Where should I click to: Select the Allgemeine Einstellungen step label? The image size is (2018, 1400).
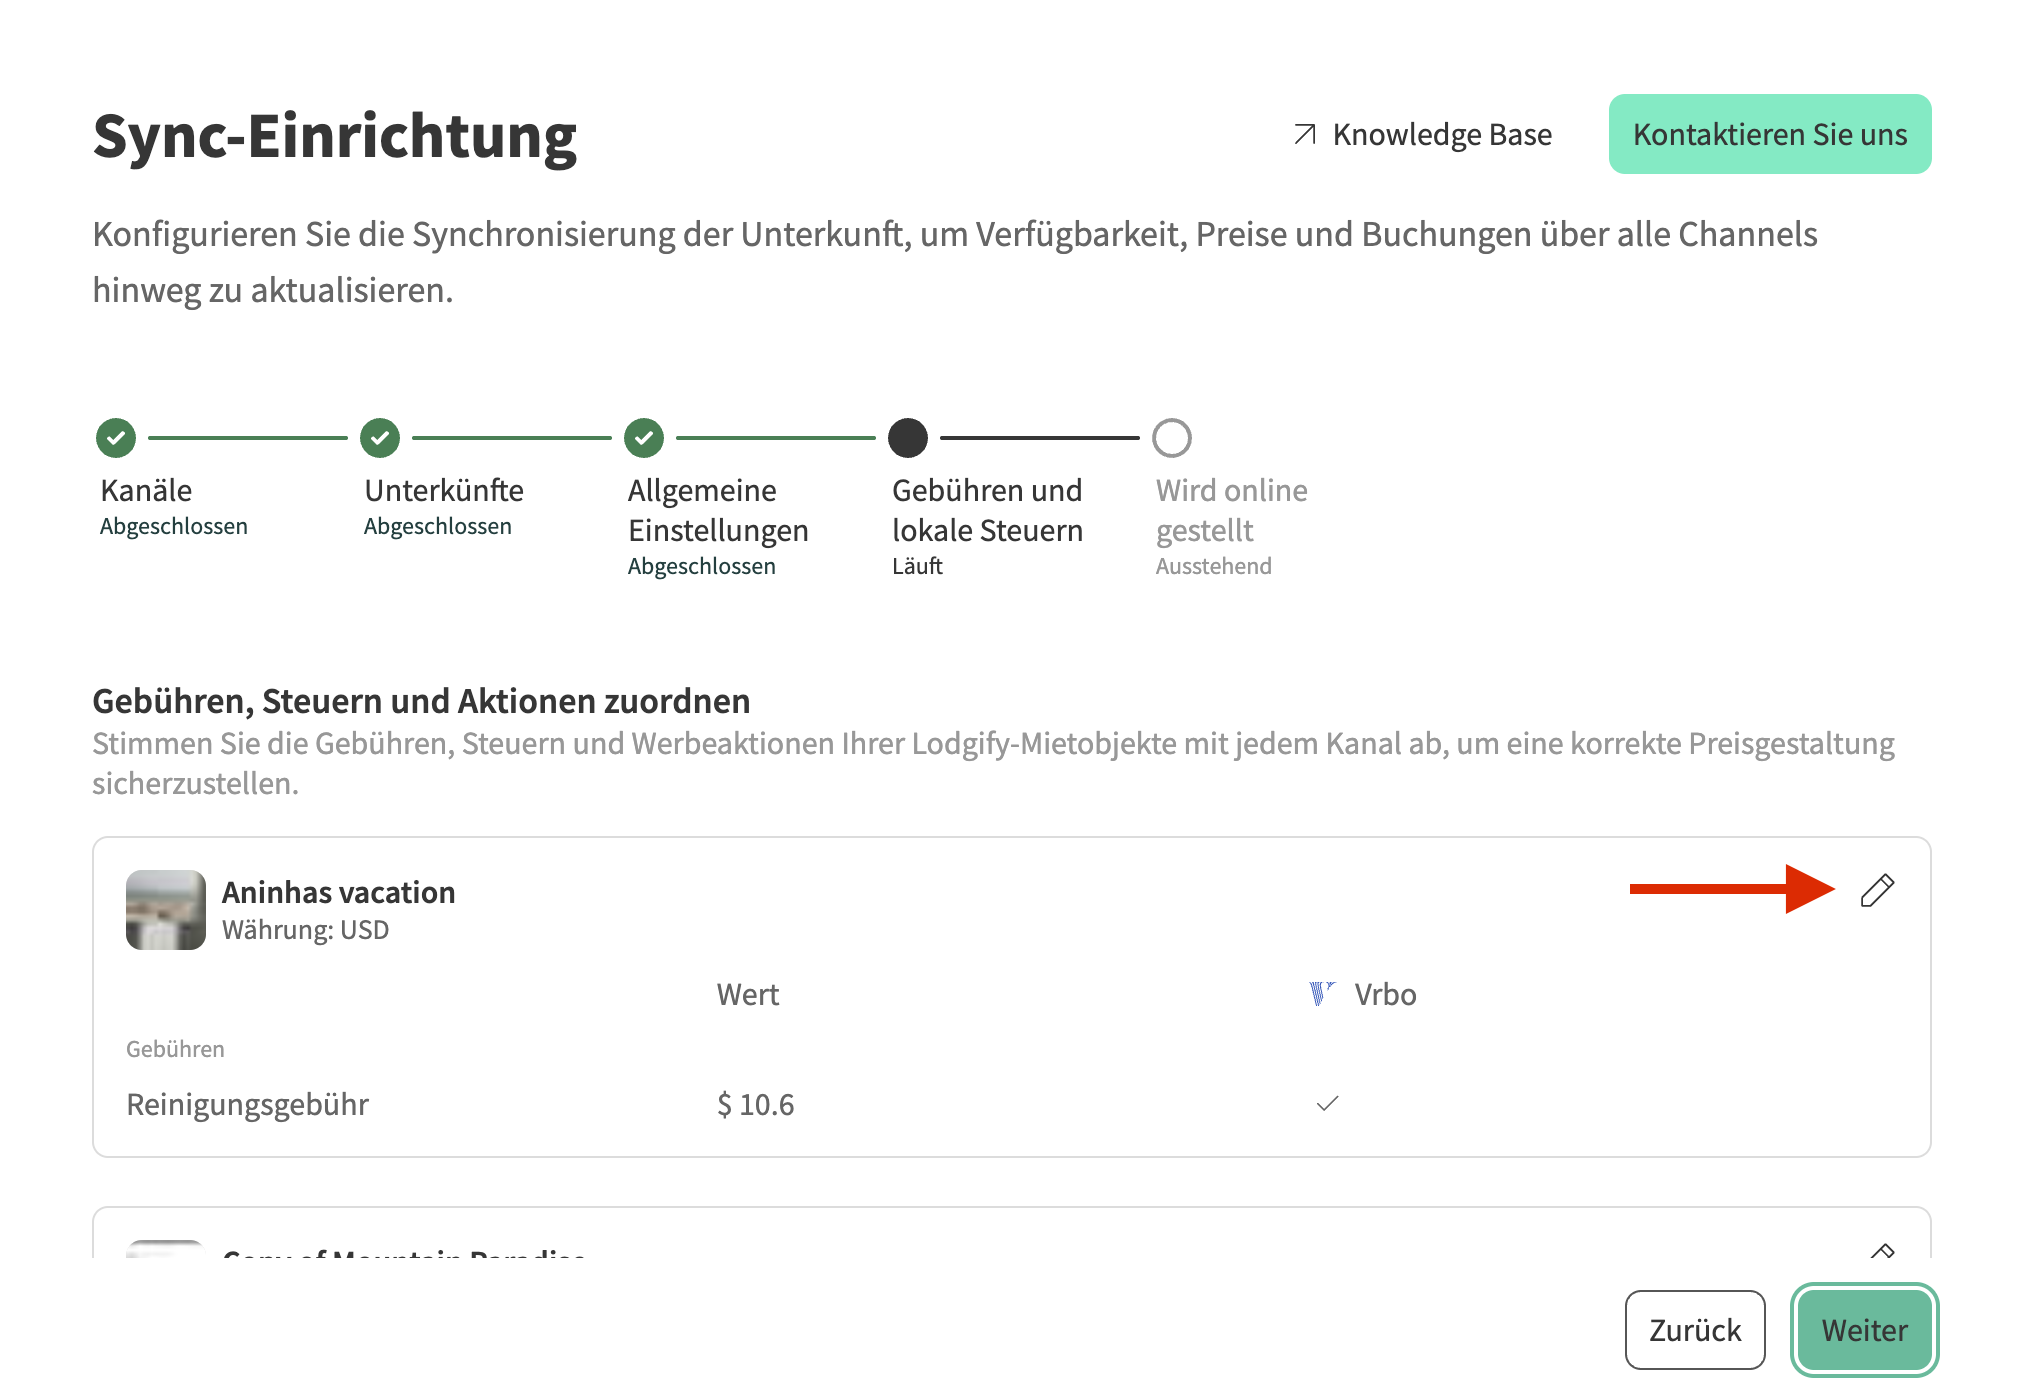718,510
